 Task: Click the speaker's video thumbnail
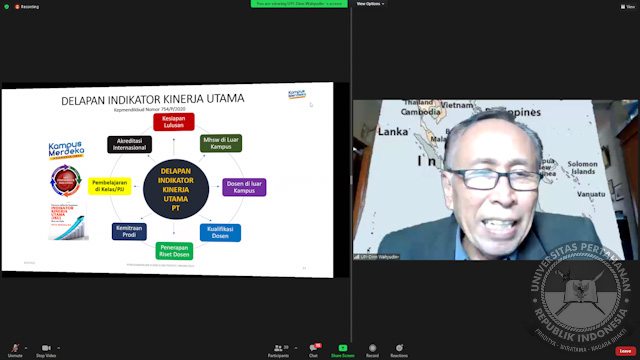(496, 180)
